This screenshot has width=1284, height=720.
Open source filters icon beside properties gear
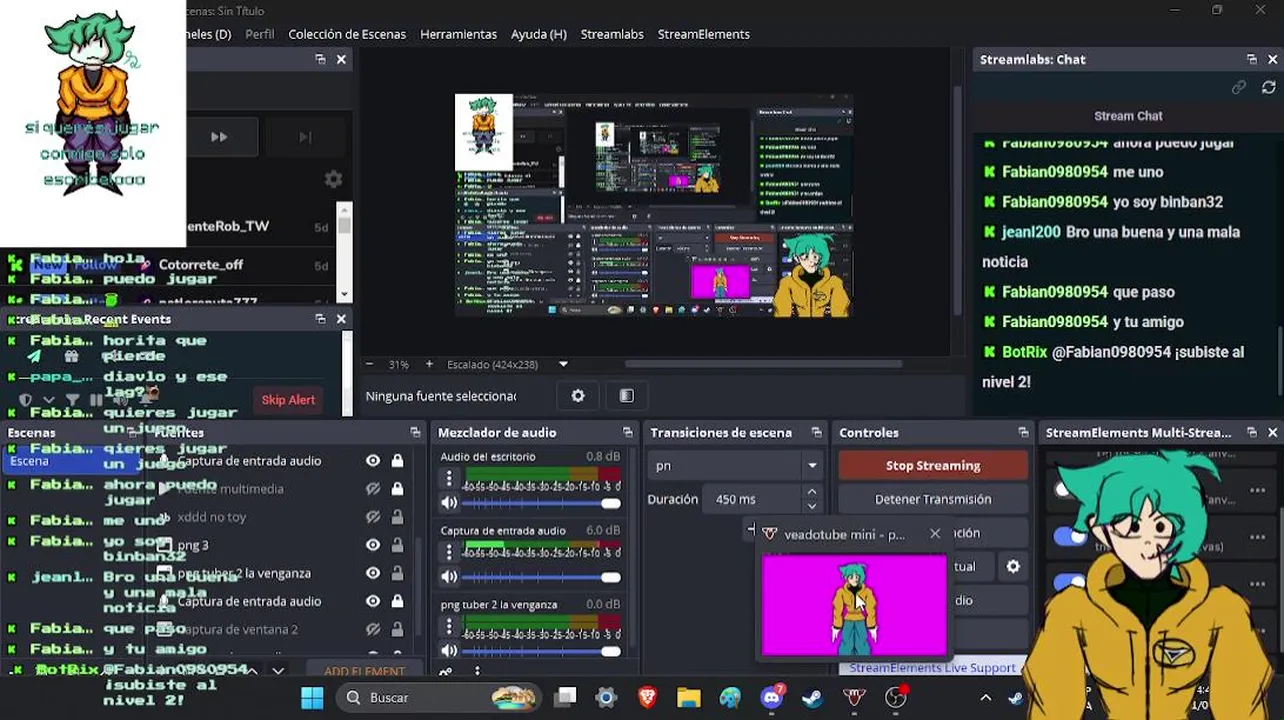(627, 396)
